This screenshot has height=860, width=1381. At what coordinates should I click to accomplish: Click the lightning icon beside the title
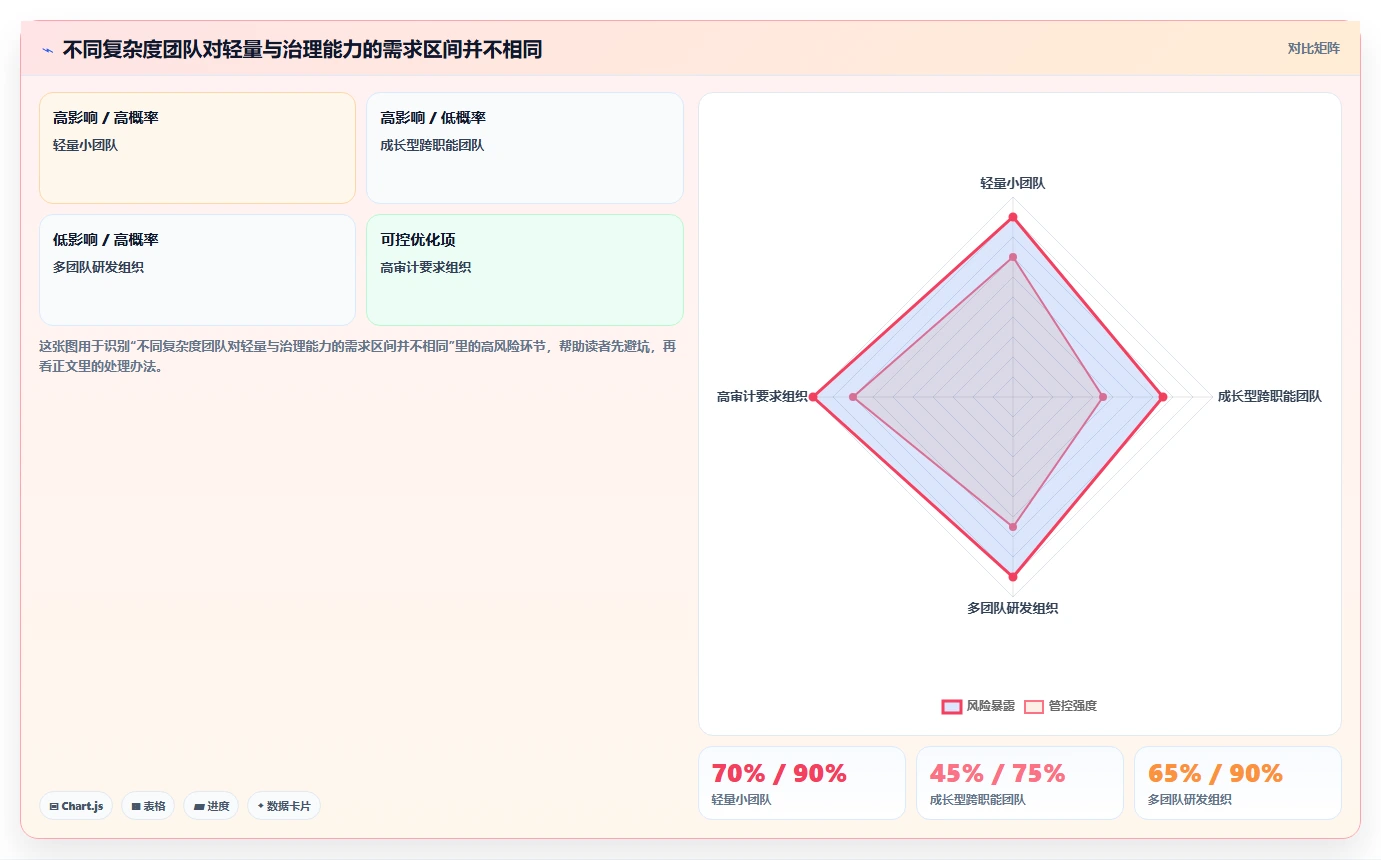(47, 50)
